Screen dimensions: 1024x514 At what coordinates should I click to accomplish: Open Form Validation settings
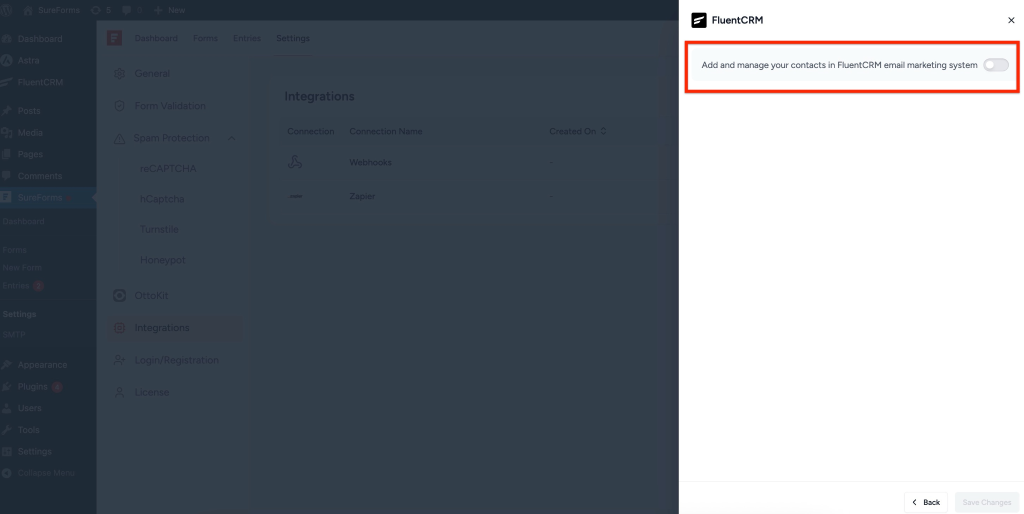170,106
